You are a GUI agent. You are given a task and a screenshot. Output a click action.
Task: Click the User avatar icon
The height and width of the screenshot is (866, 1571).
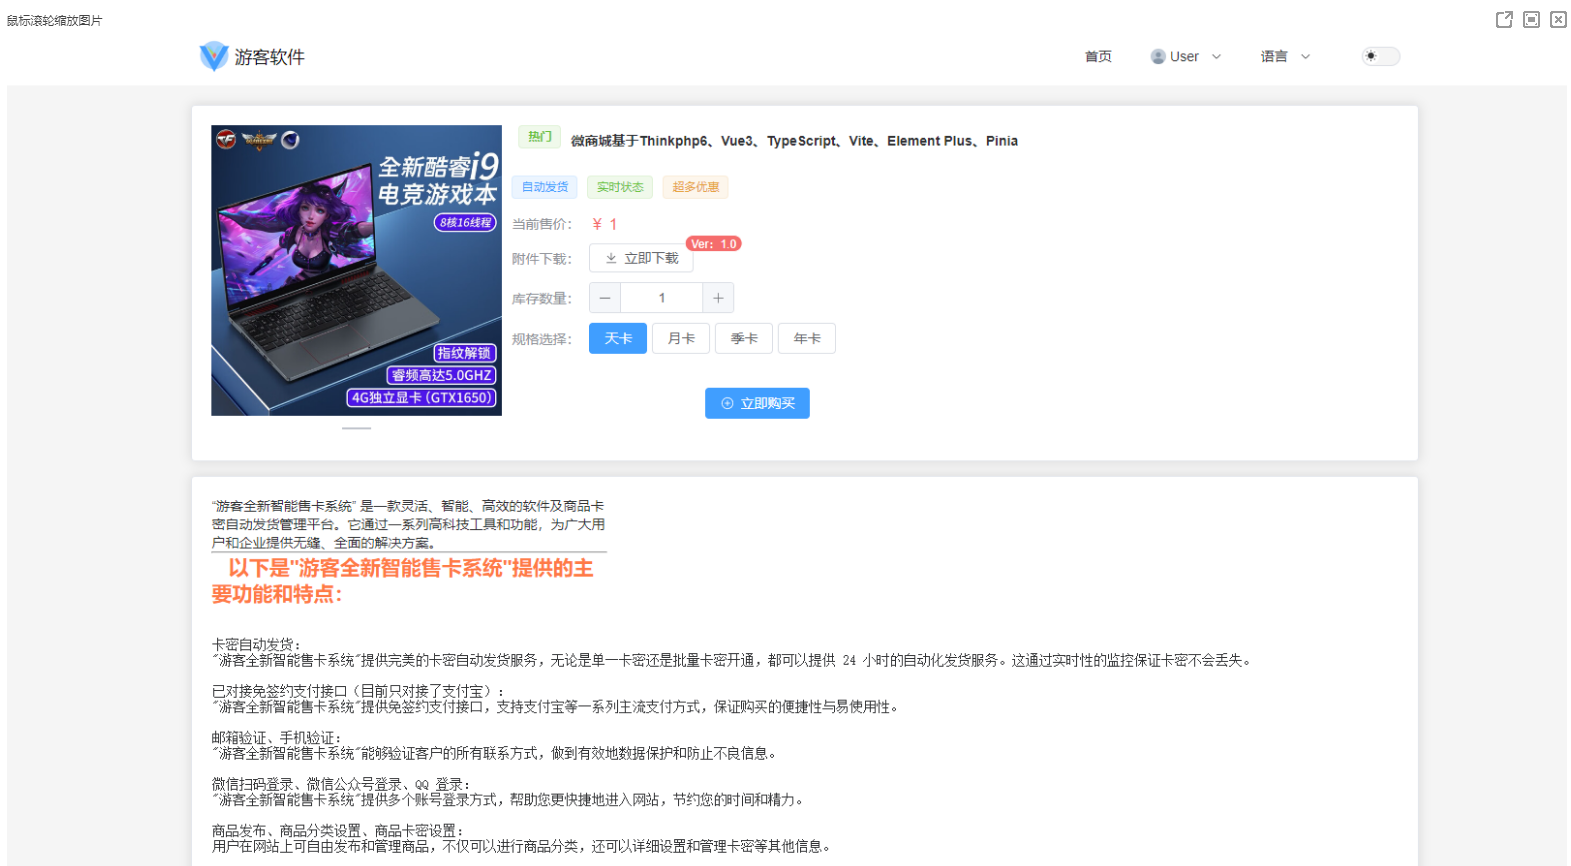pos(1158,56)
